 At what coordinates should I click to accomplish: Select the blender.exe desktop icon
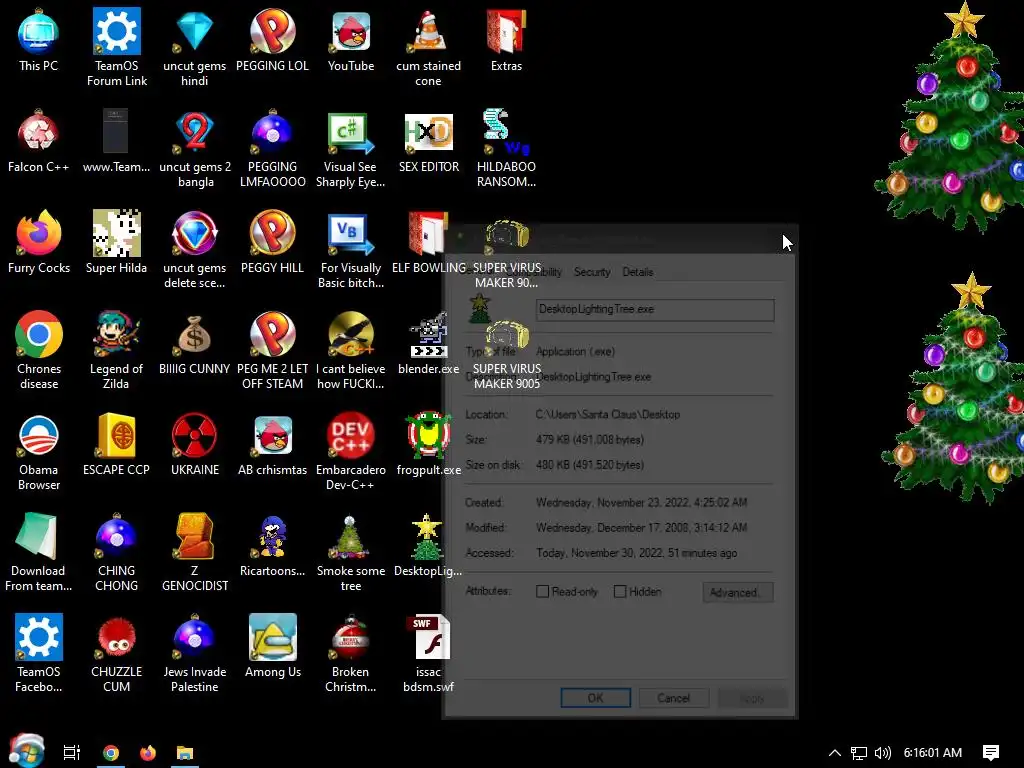coord(428,334)
